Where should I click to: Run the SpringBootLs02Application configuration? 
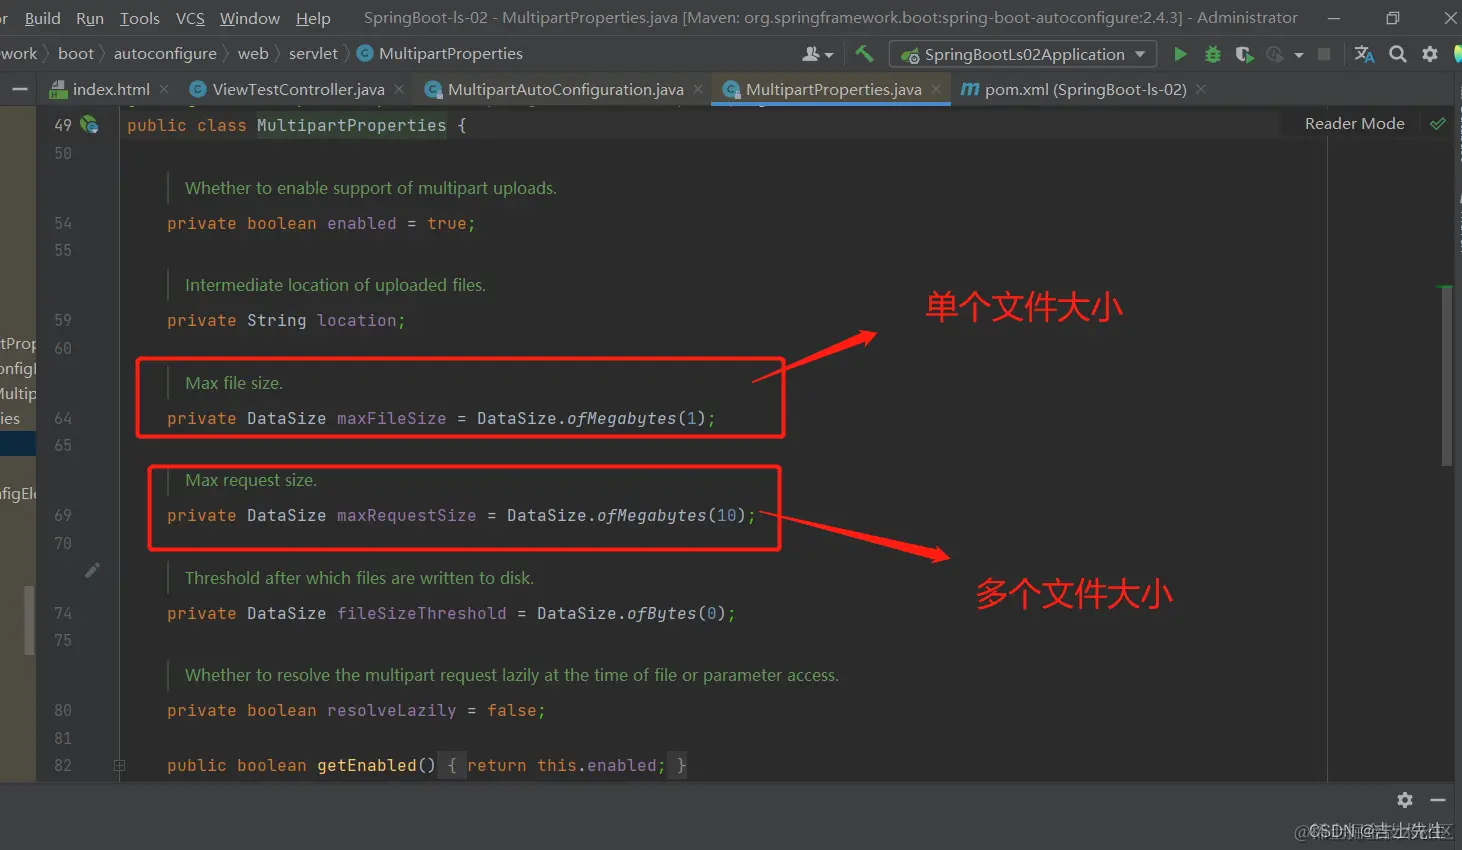pyautogui.click(x=1180, y=54)
